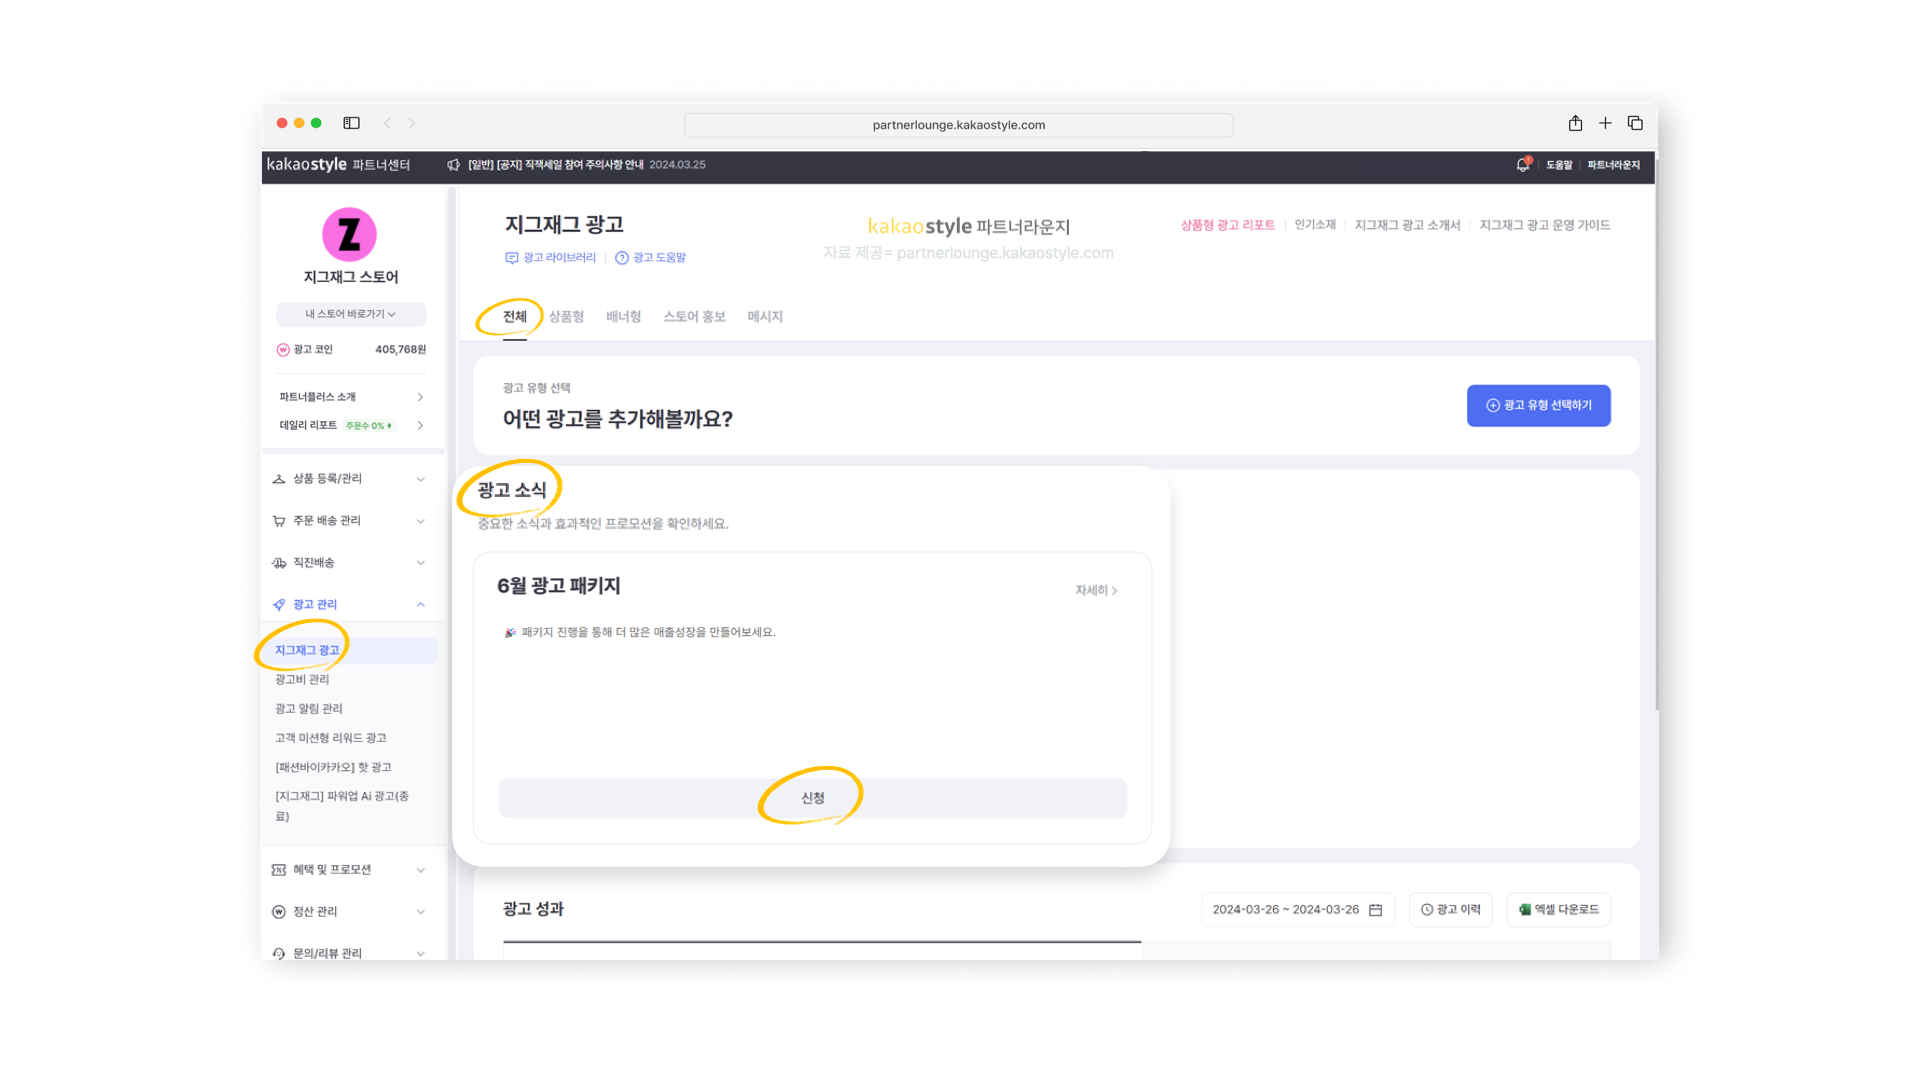Viewport: 1920px width, 1080px height.
Task: Go back with the browser arrow
Action: (x=387, y=123)
